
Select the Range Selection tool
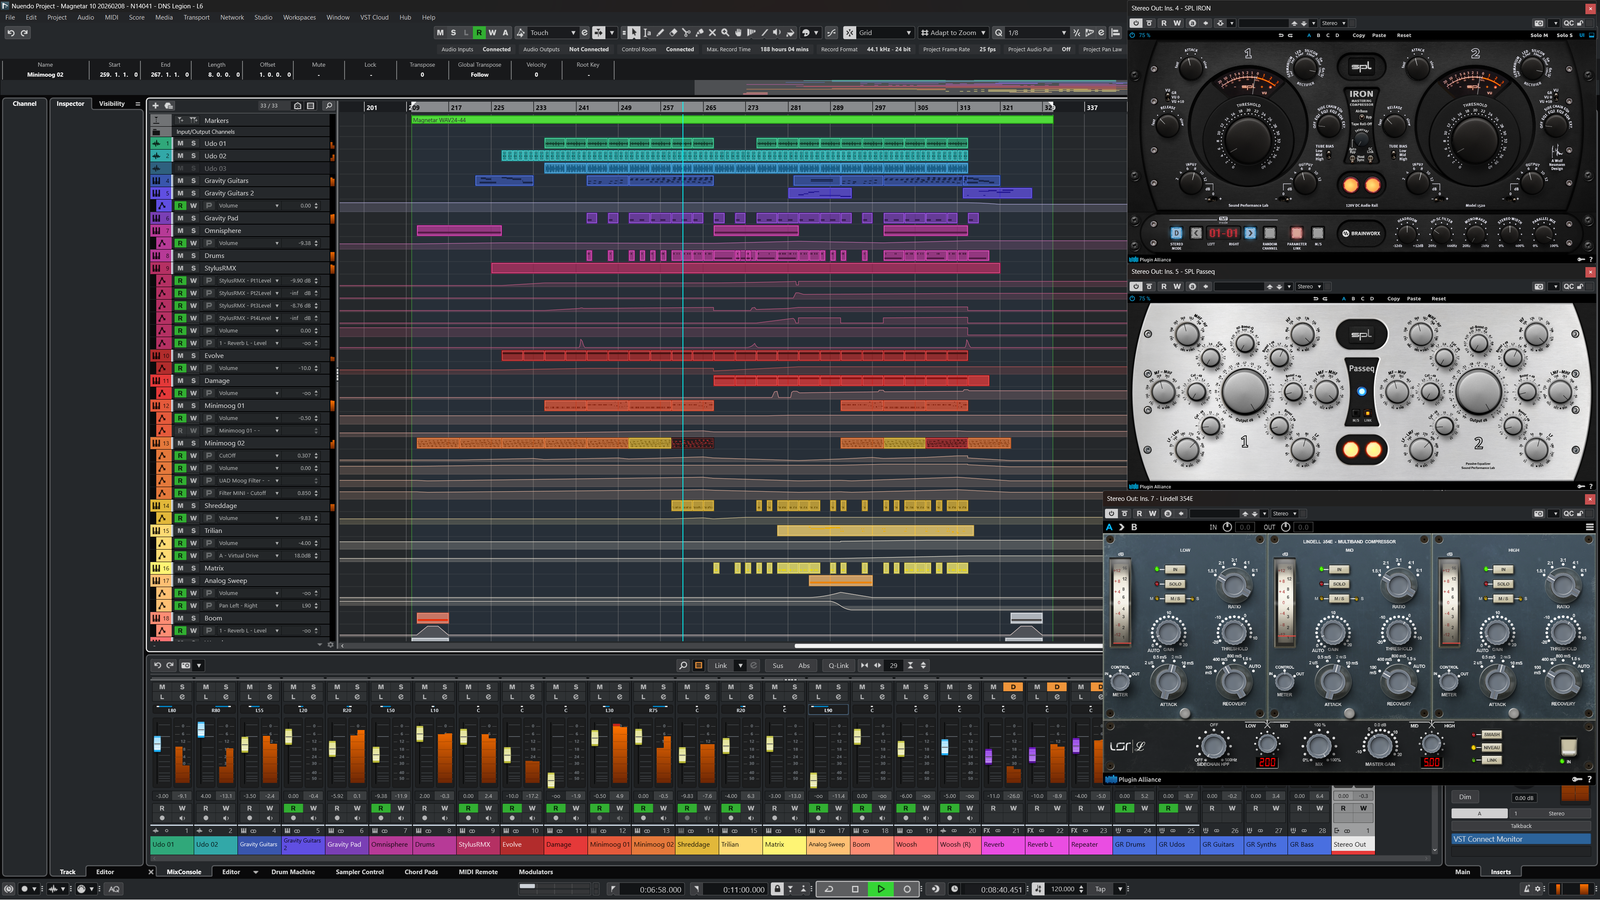click(647, 33)
